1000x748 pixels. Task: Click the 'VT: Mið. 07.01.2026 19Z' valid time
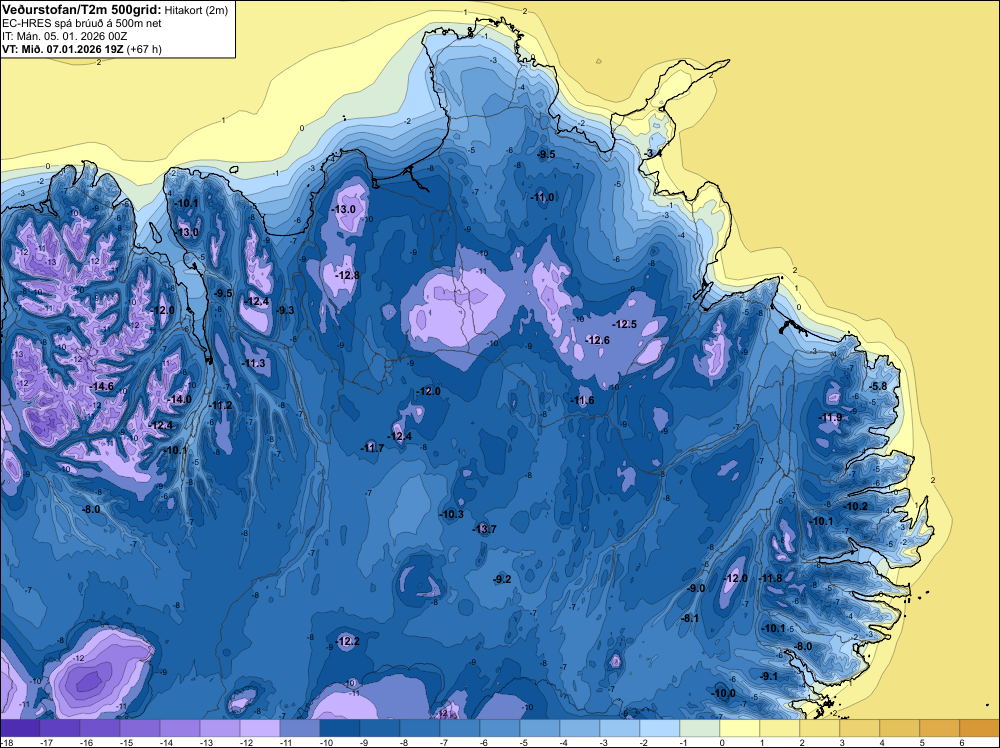(63, 49)
